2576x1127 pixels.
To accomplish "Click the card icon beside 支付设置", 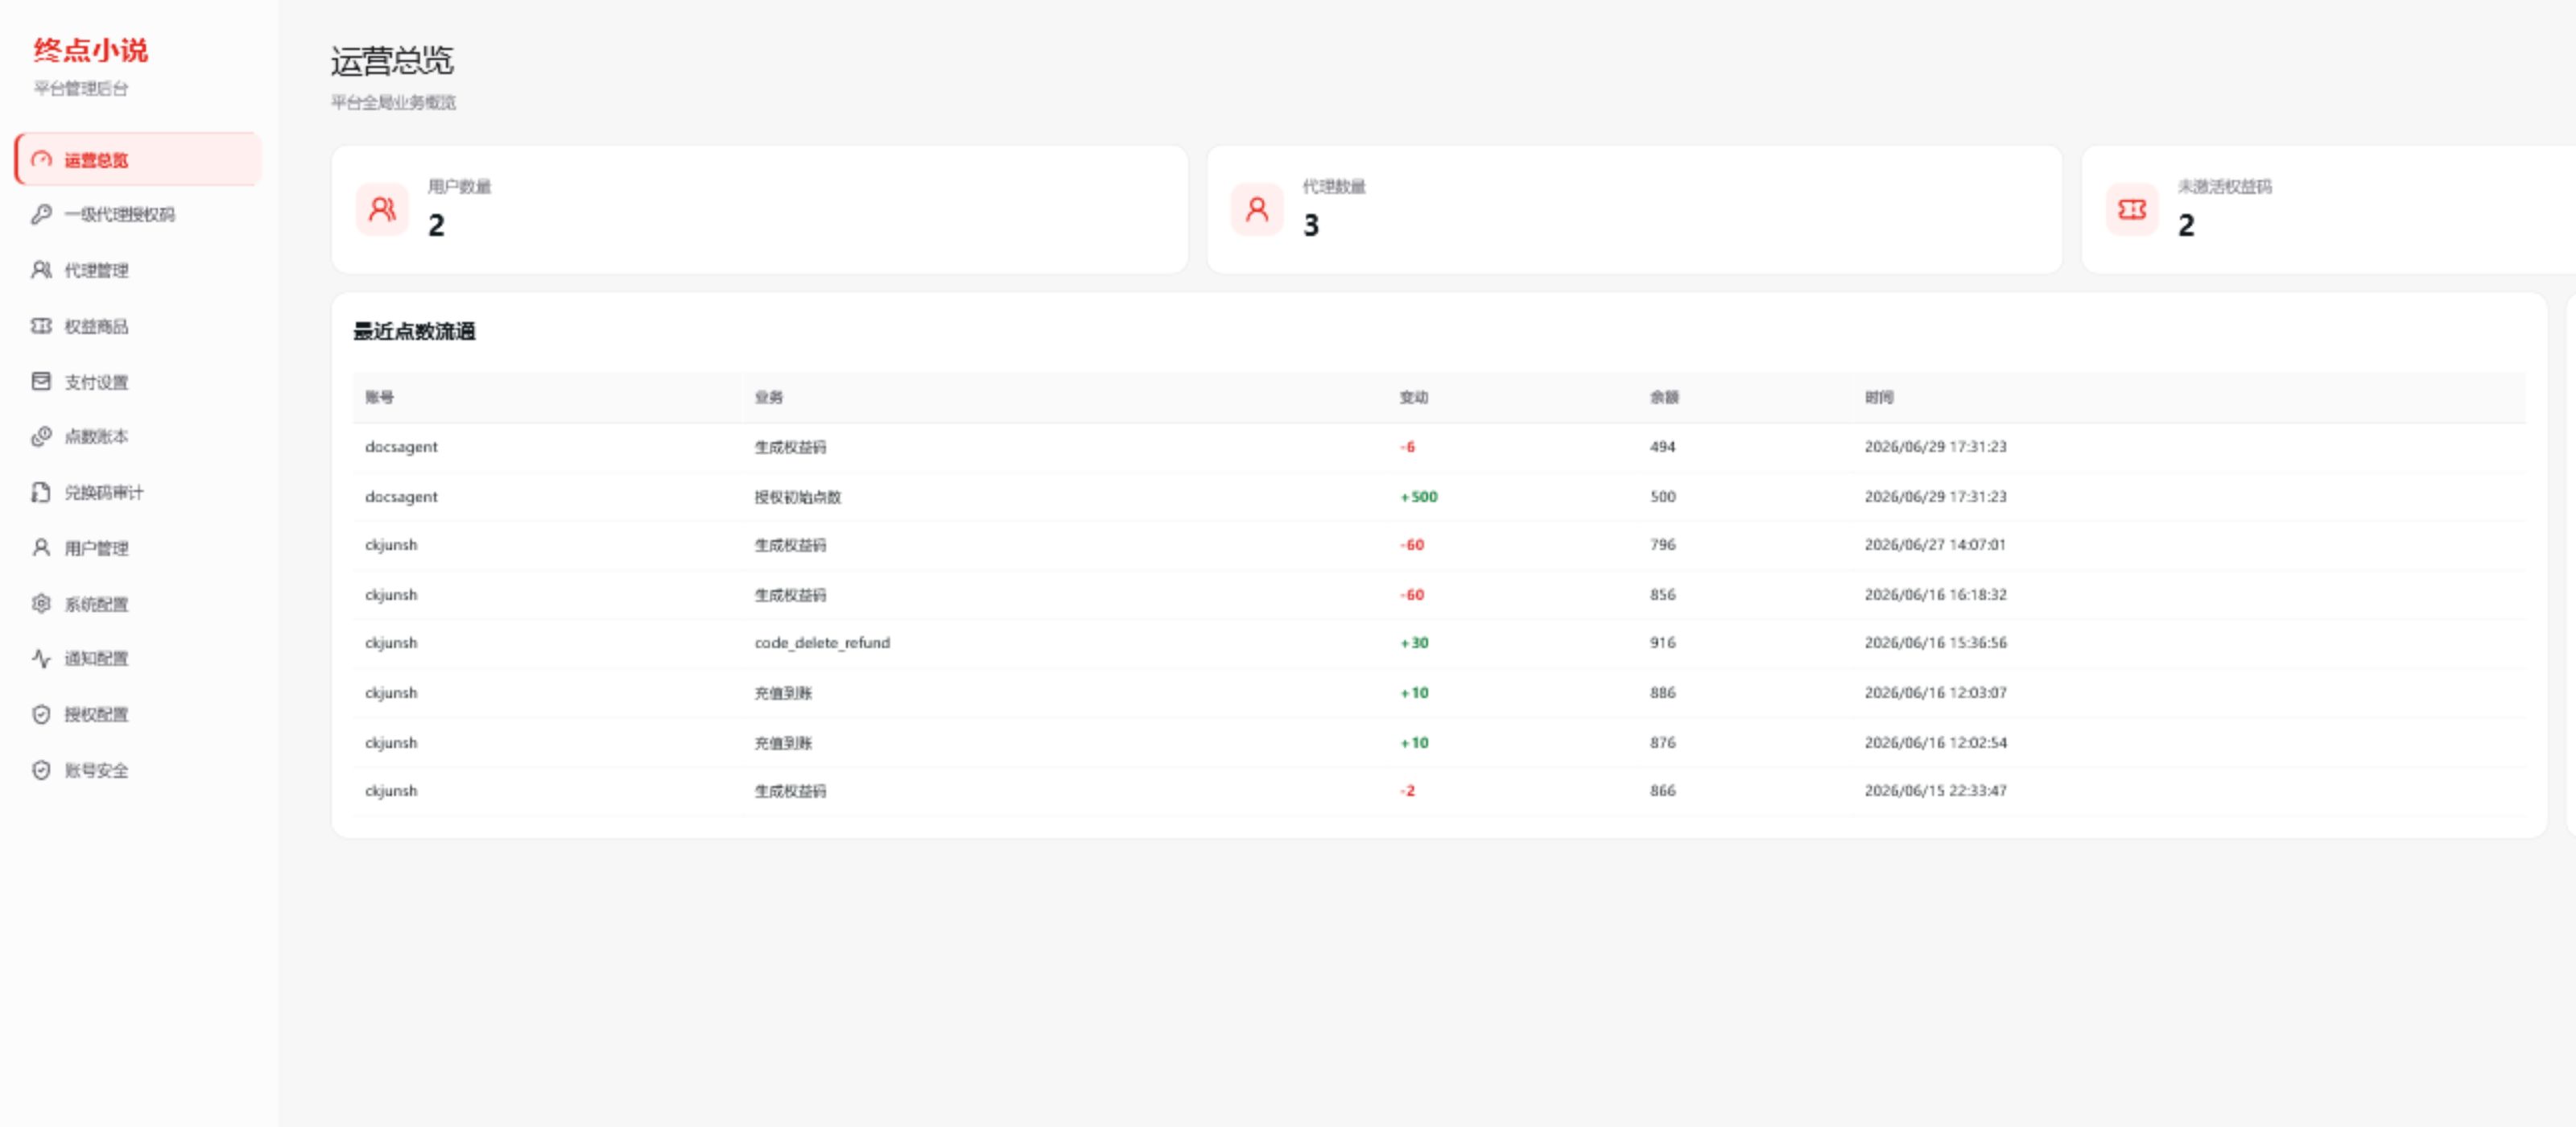I will [x=41, y=381].
